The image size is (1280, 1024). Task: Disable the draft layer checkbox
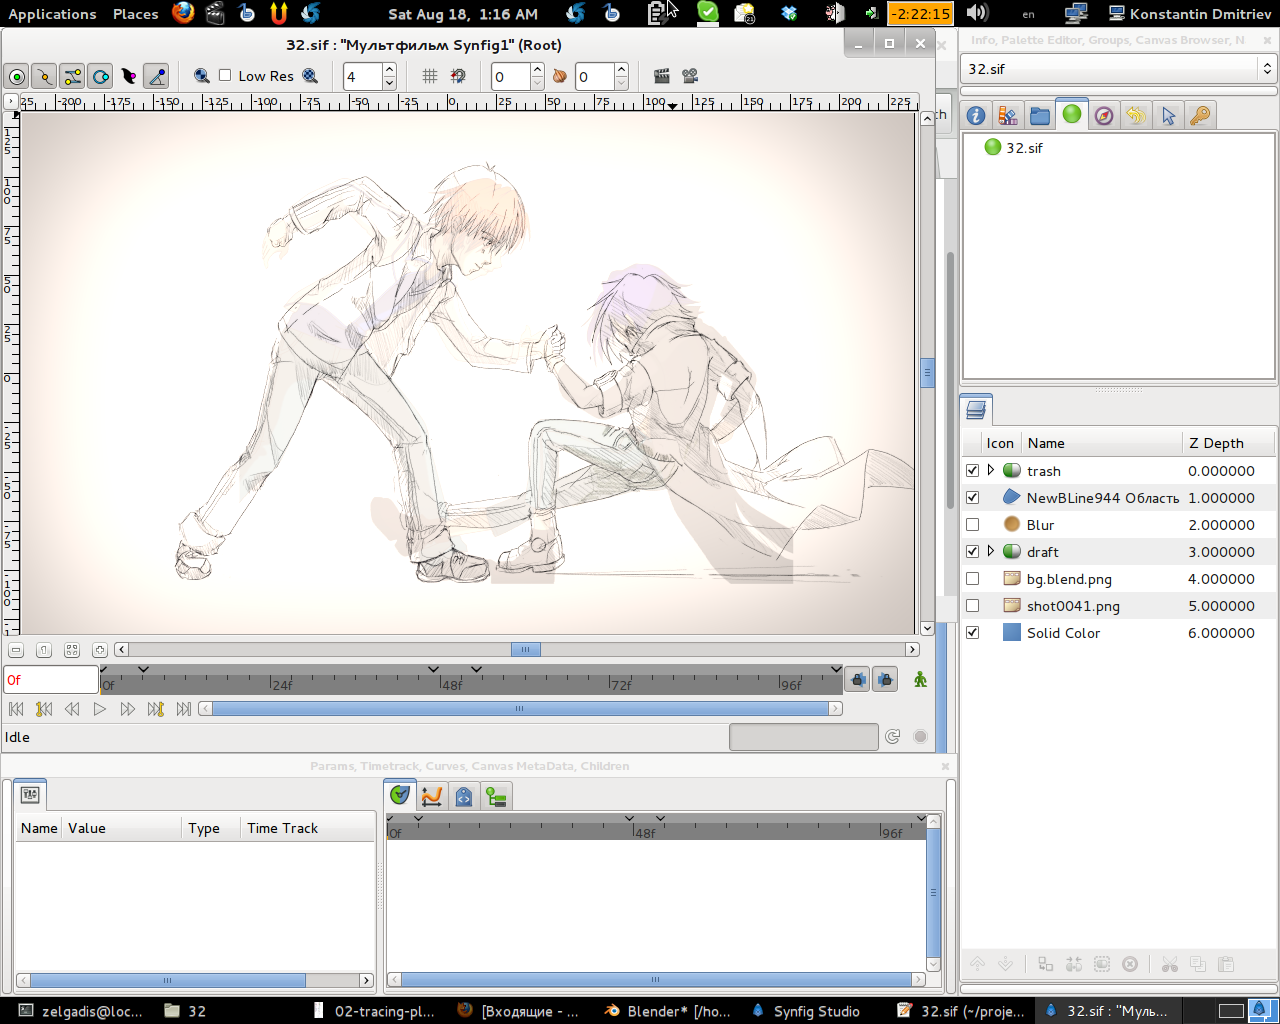point(972,551)
